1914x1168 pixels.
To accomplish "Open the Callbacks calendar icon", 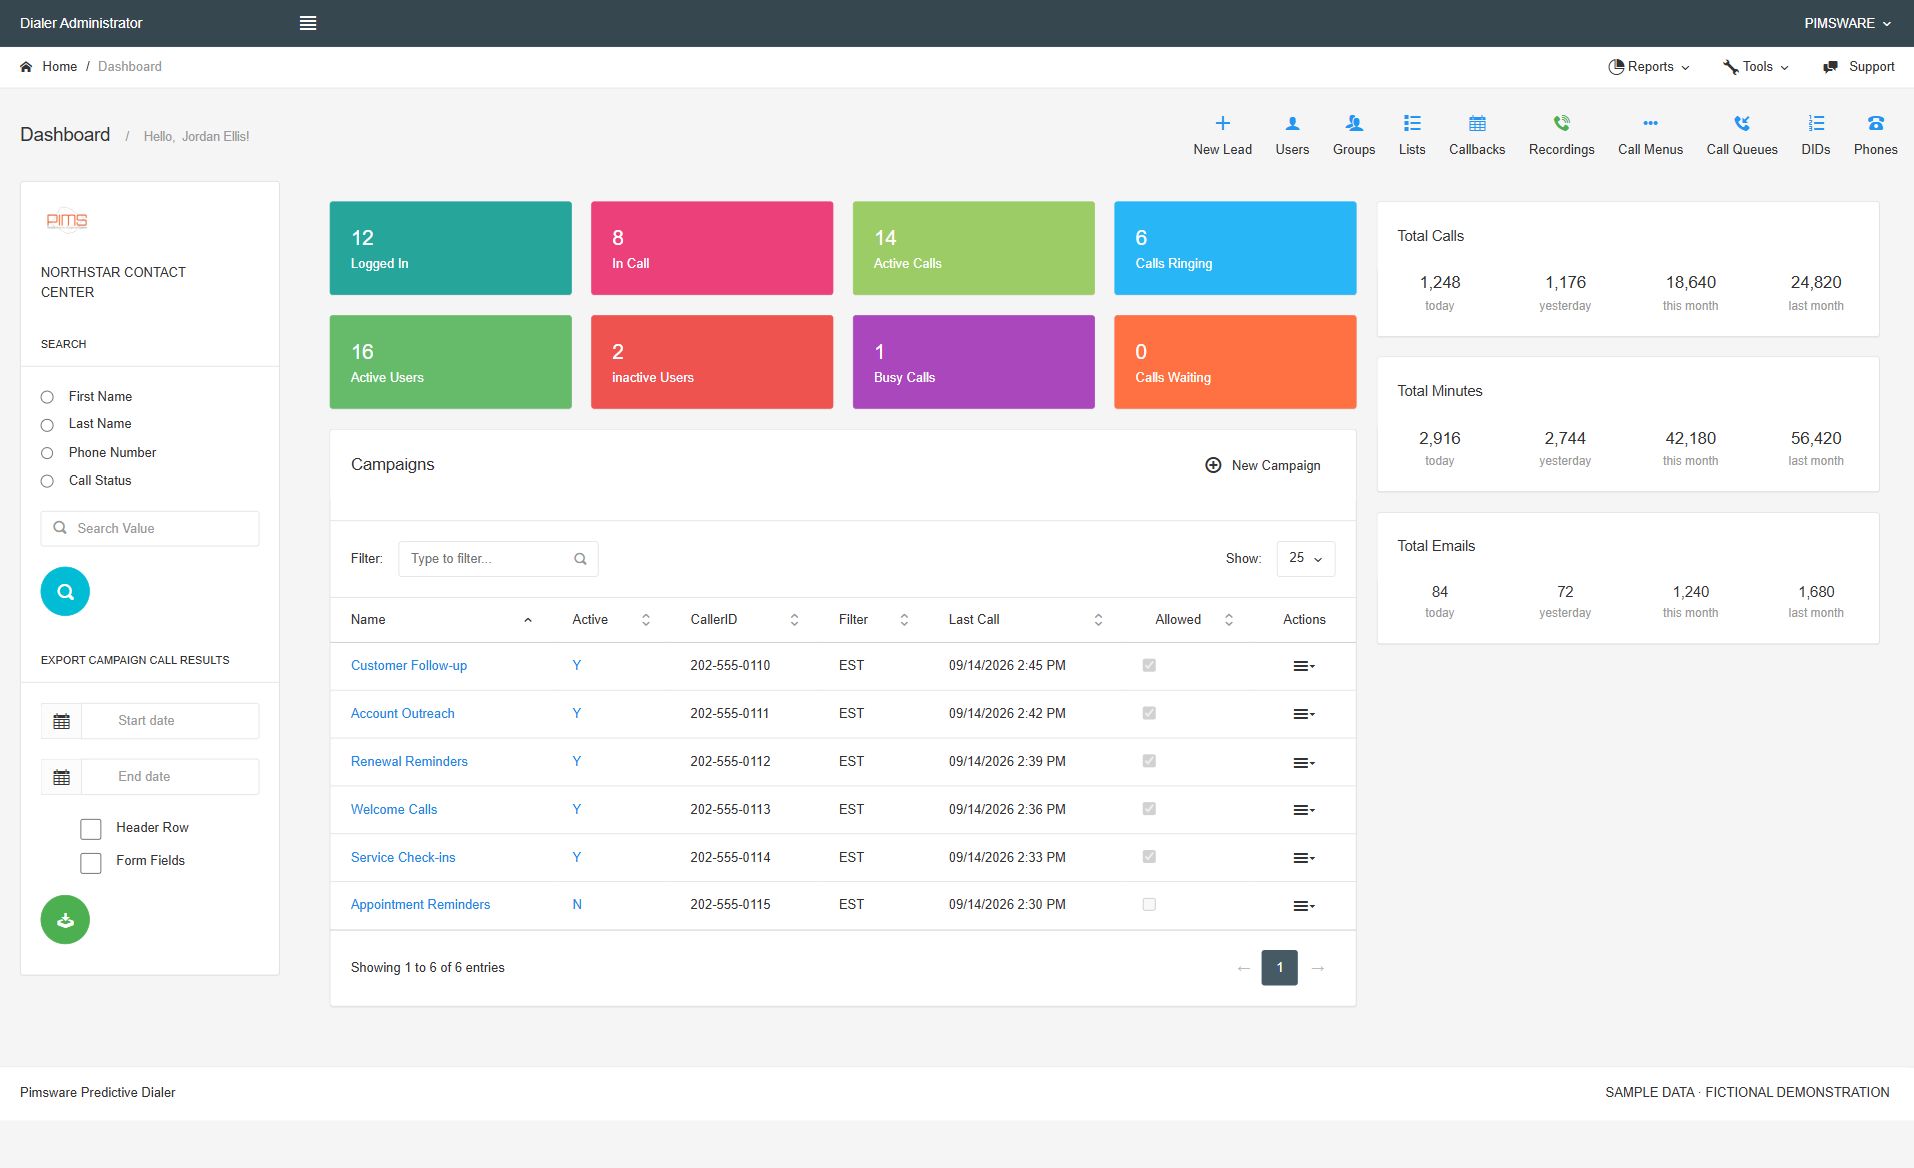I will tap(1477, 124).
